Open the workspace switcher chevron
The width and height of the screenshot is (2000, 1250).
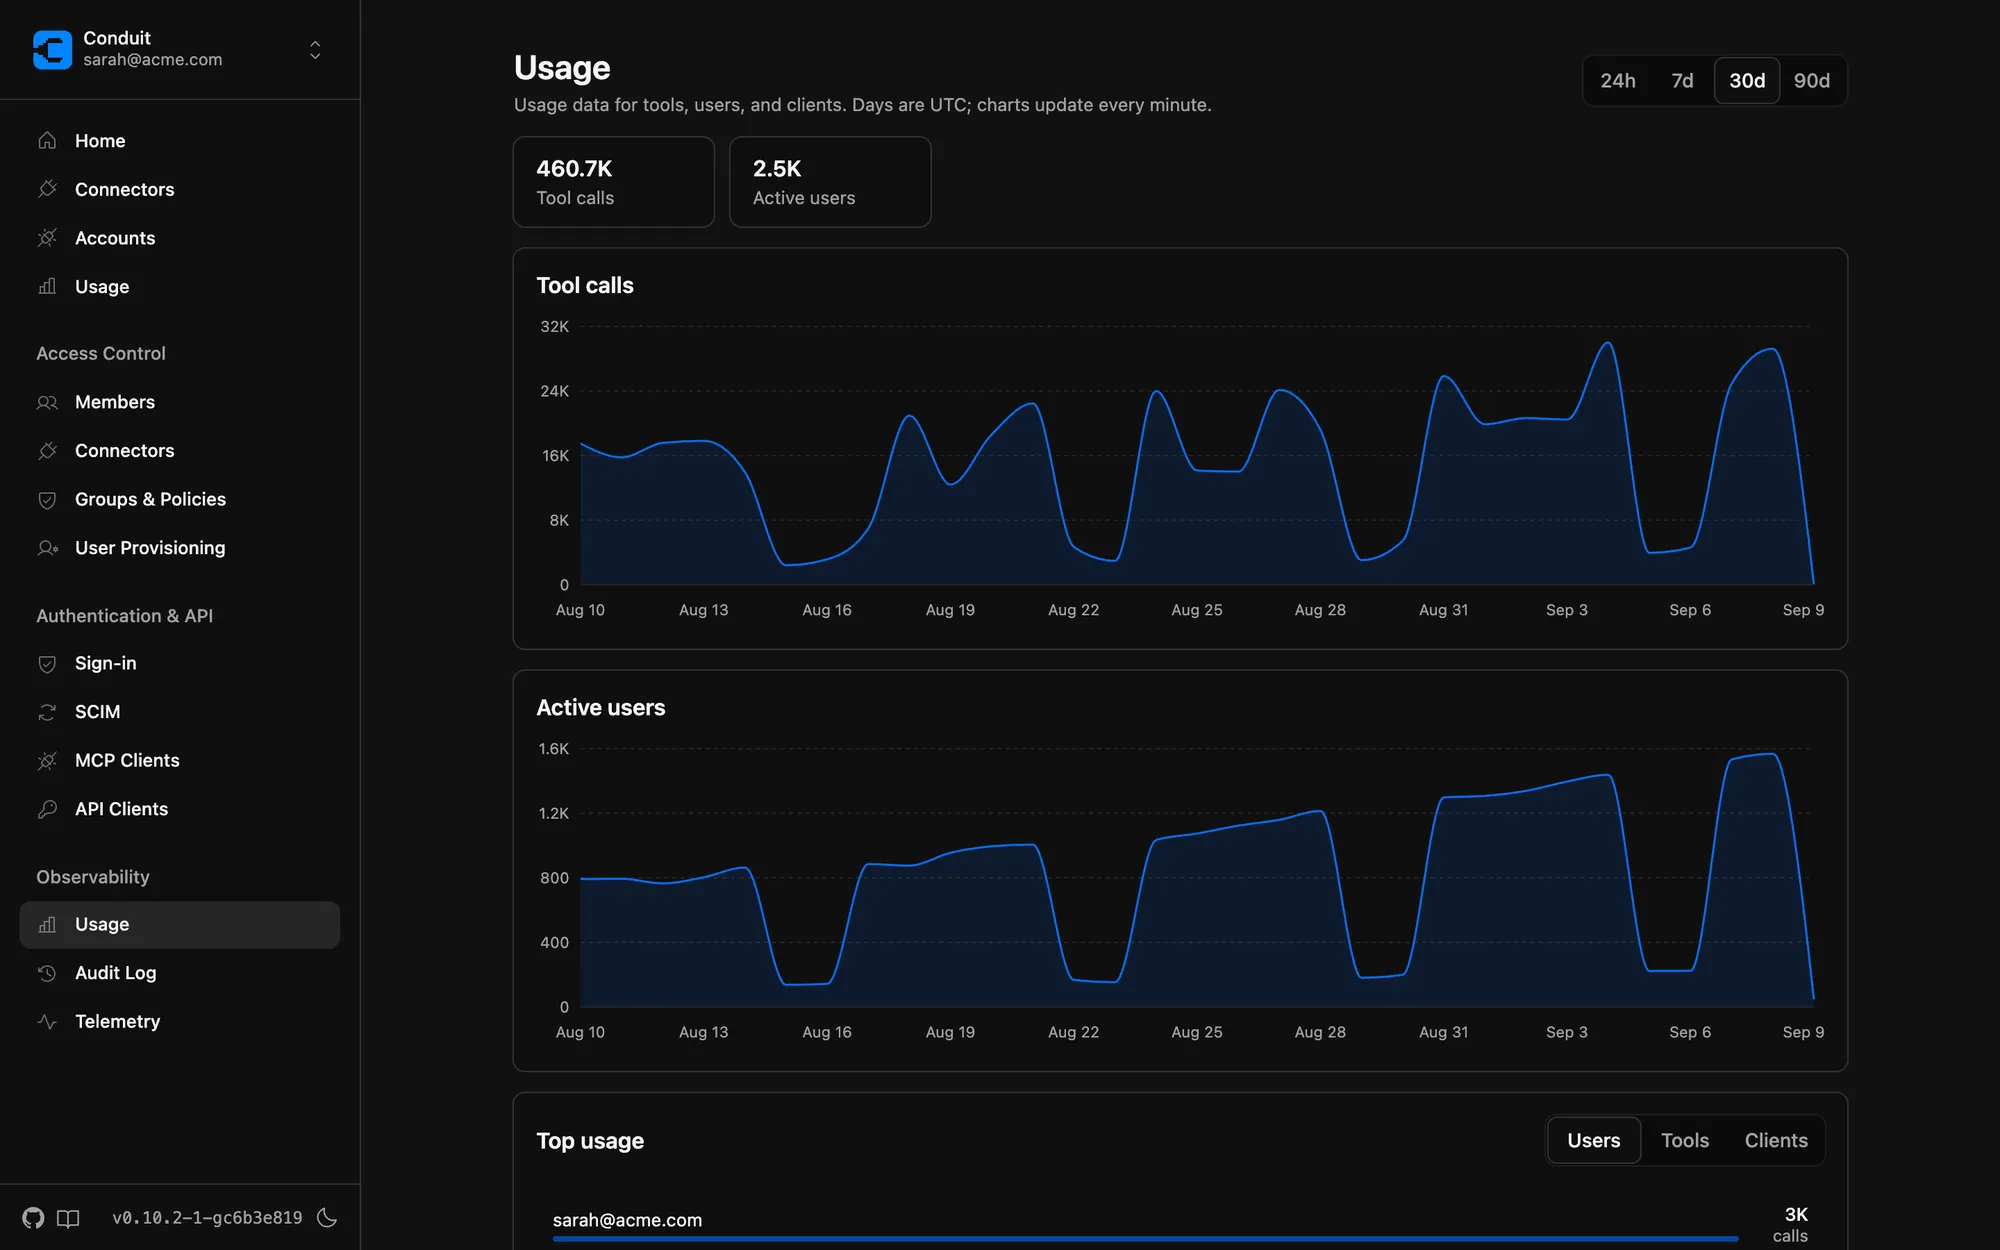click(x=315, y=50)
